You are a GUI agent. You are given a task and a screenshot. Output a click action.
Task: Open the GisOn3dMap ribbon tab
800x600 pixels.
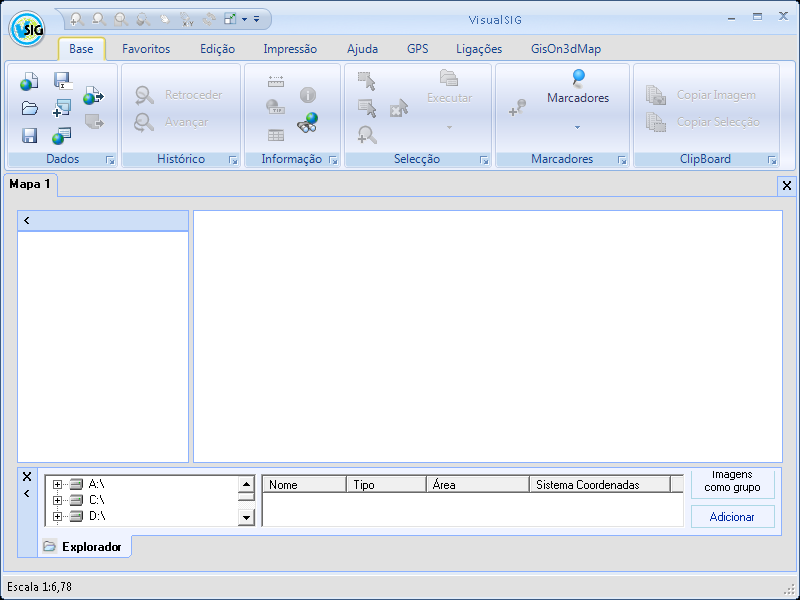566,49
